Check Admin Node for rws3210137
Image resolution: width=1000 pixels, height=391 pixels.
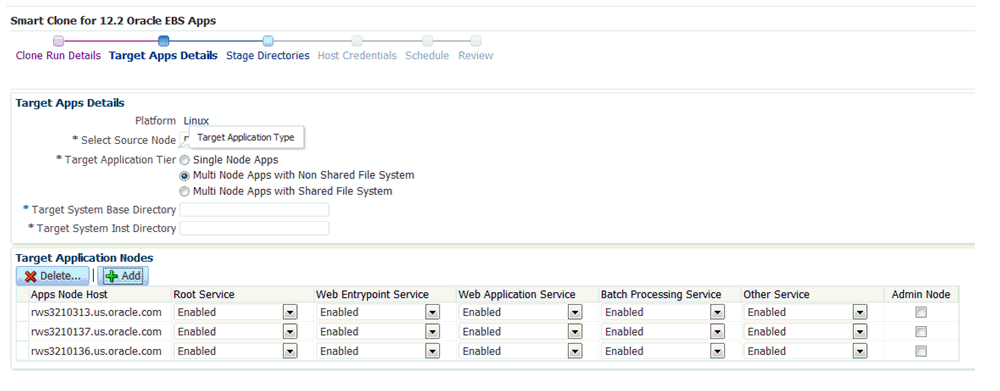(x=920, y=332)
